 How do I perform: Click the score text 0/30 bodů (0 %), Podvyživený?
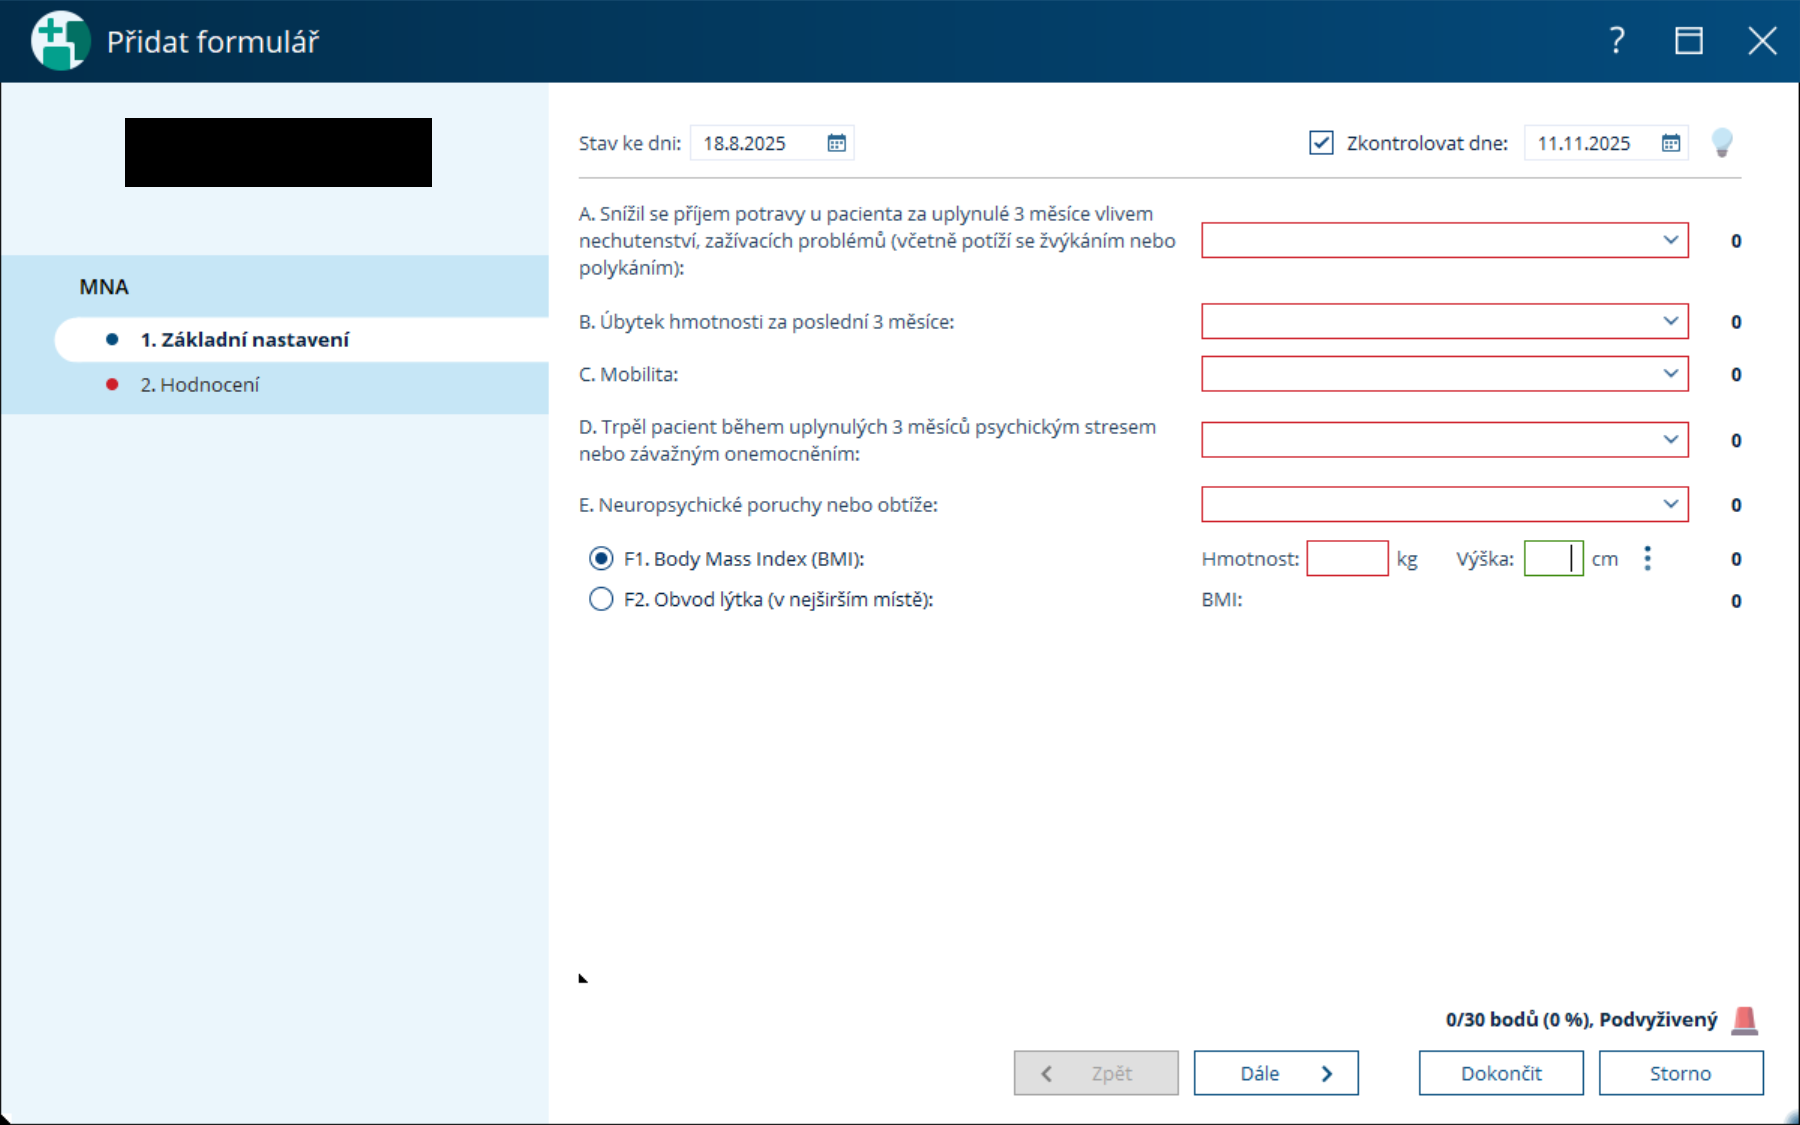pyautogui.click(x=1581, y=1020)
